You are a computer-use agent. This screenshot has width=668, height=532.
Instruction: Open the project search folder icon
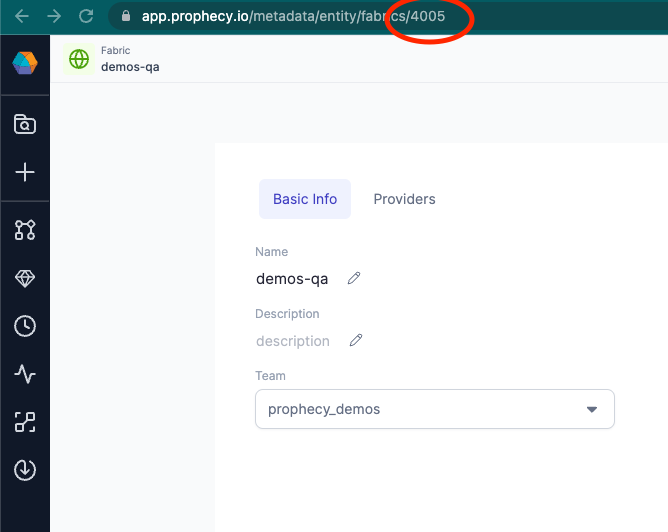25,124
